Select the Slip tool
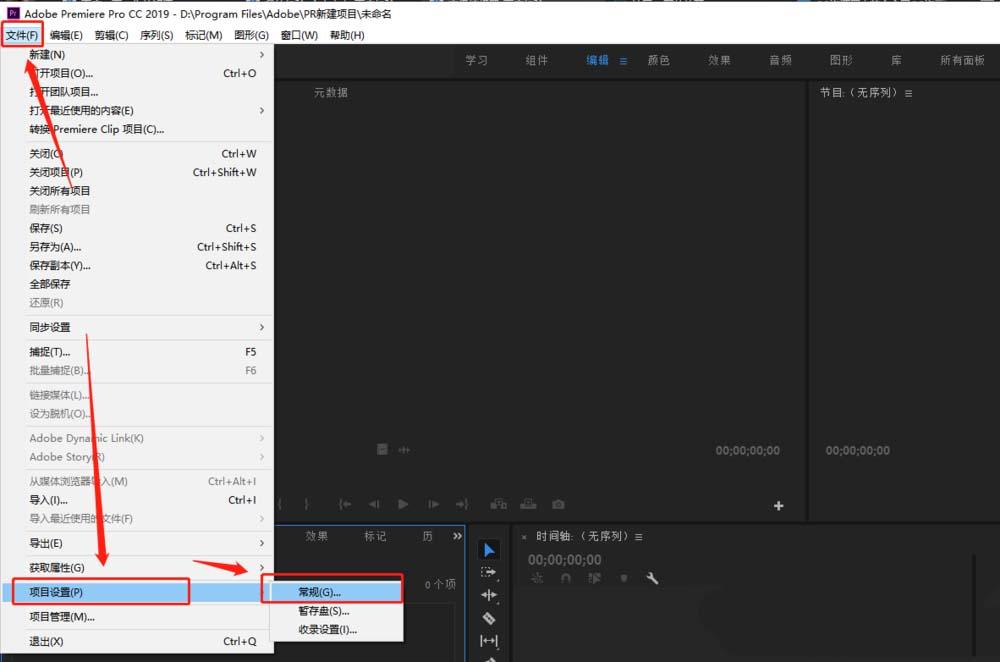The image size is (1000, 662). coord(489,641)
